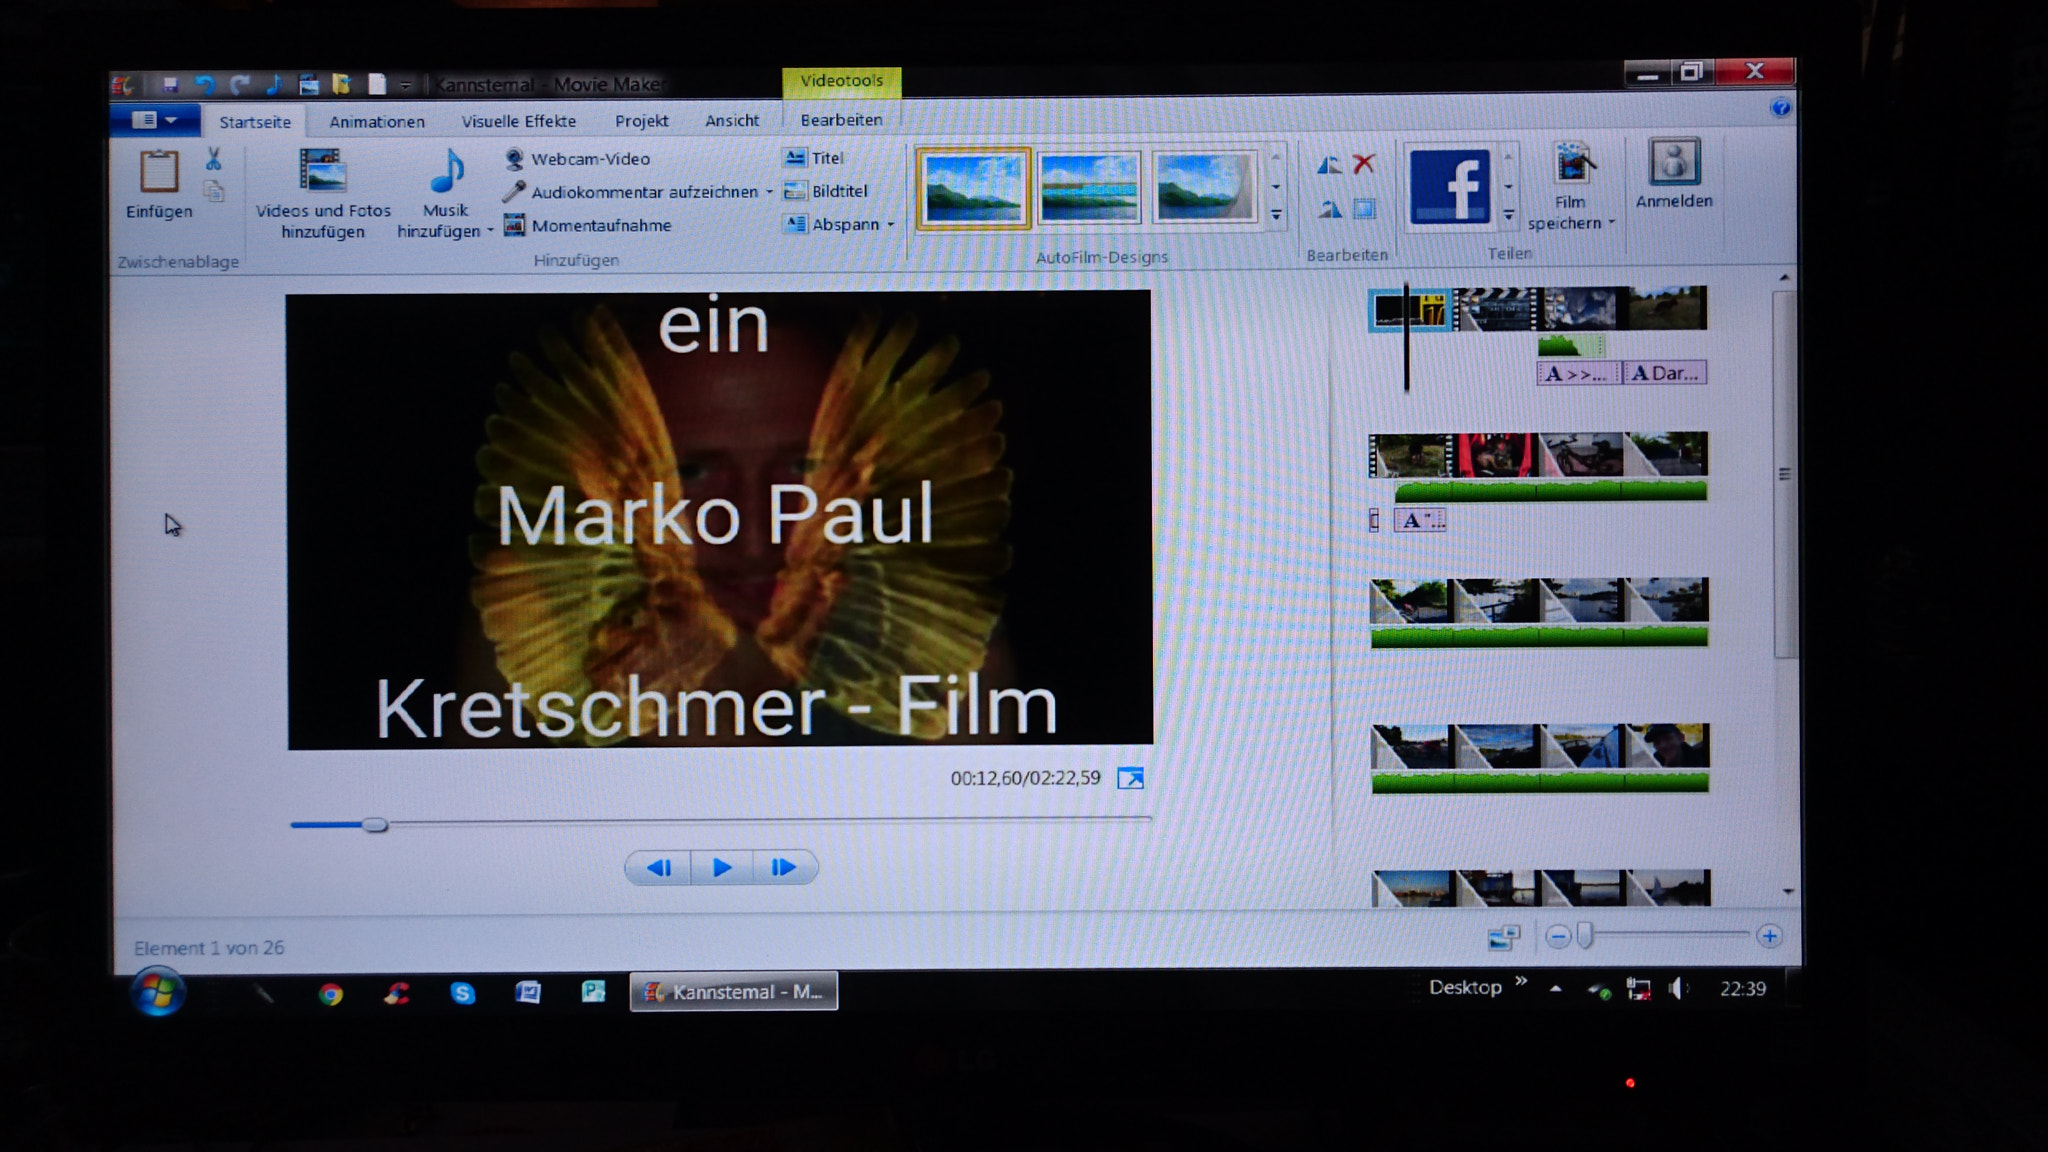Select all items in the storyboard
Screen dimensions: 2048x1152
1364,209
